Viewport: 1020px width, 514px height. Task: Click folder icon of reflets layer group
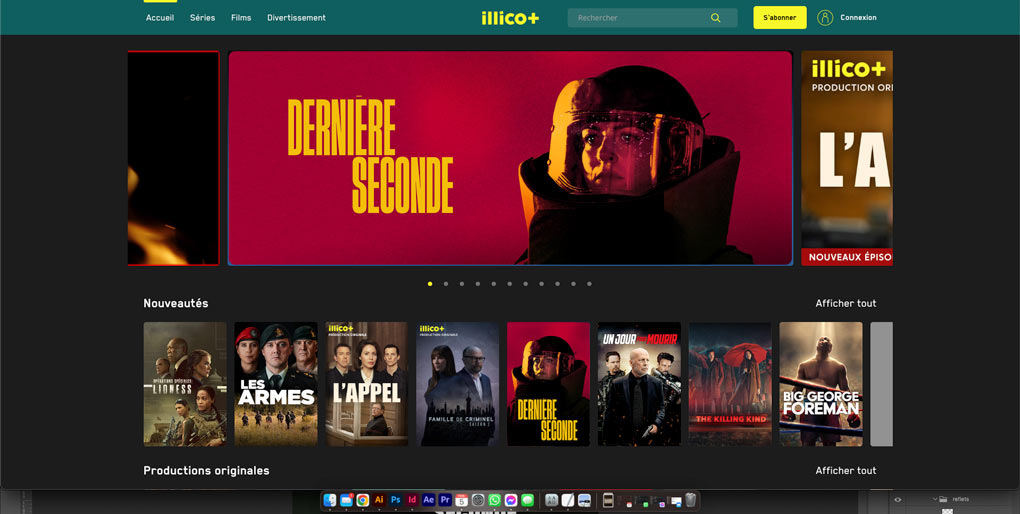pyautogui.click(x=943, y=499)
